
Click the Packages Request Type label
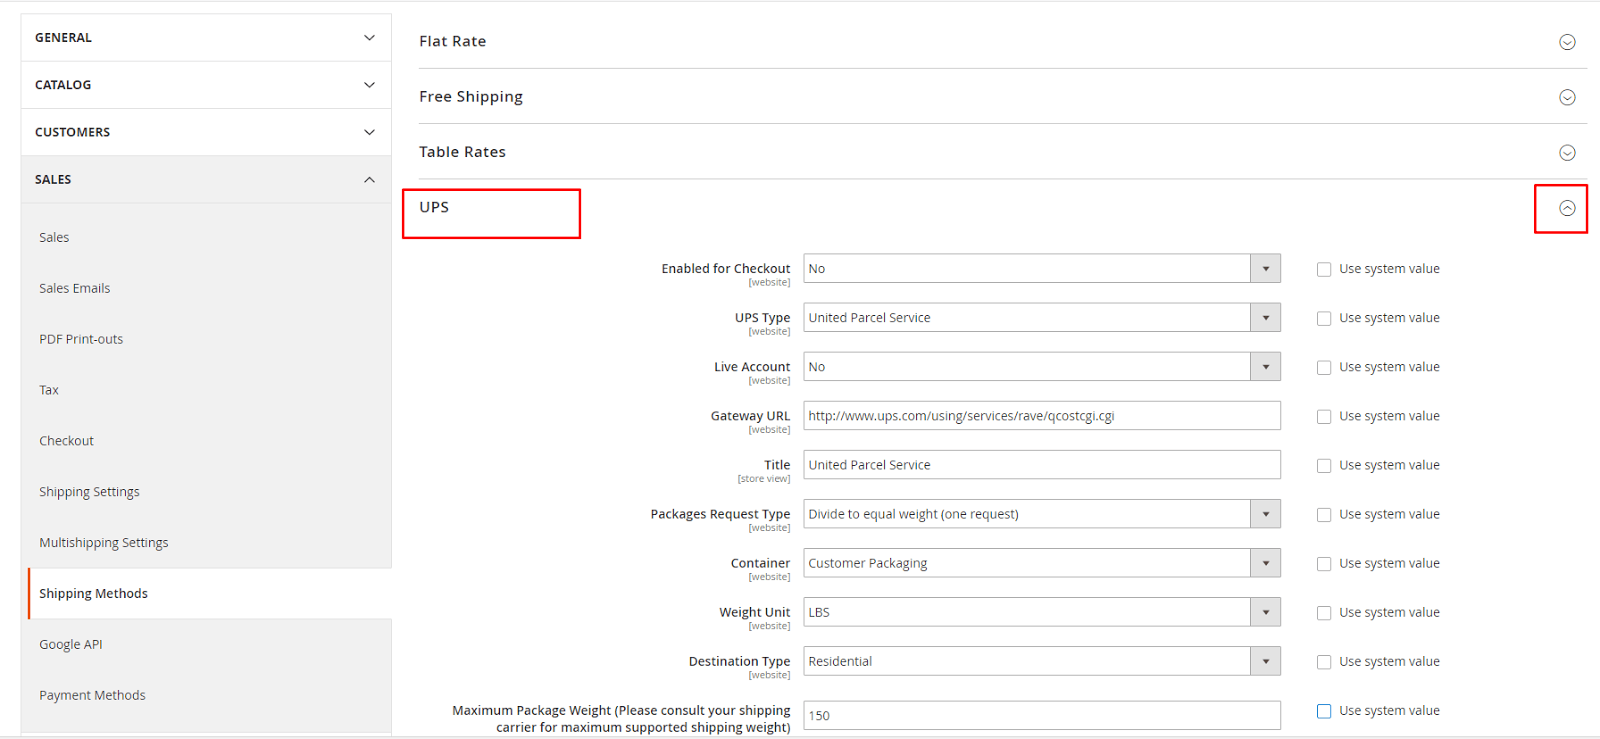point(720,514)
